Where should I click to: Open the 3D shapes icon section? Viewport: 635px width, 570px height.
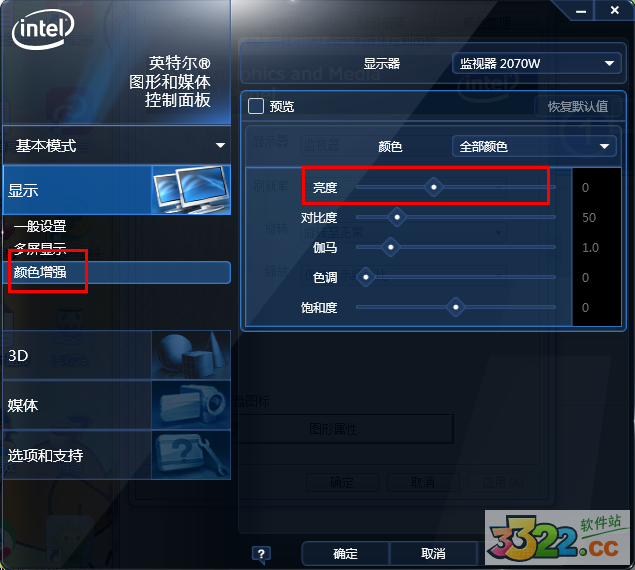191,355
